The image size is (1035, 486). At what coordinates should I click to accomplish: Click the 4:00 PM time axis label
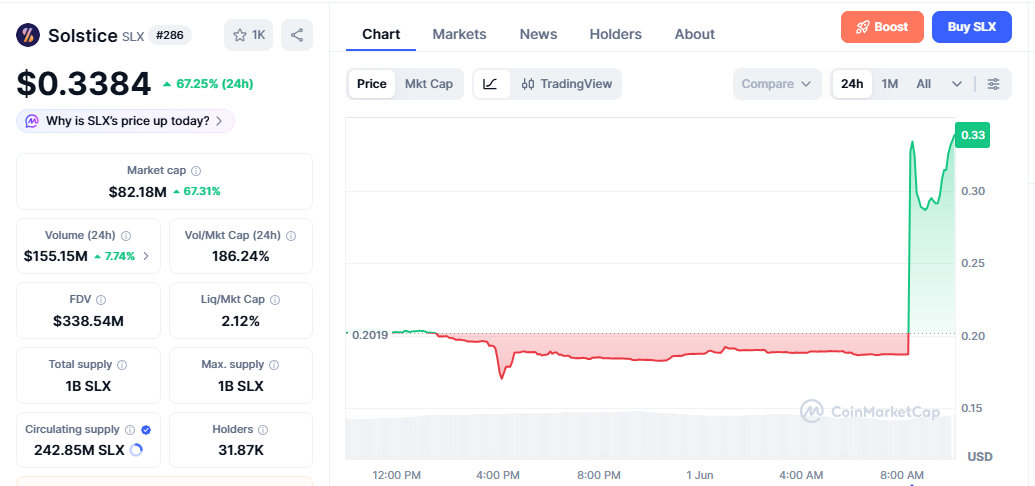point(497,475)
